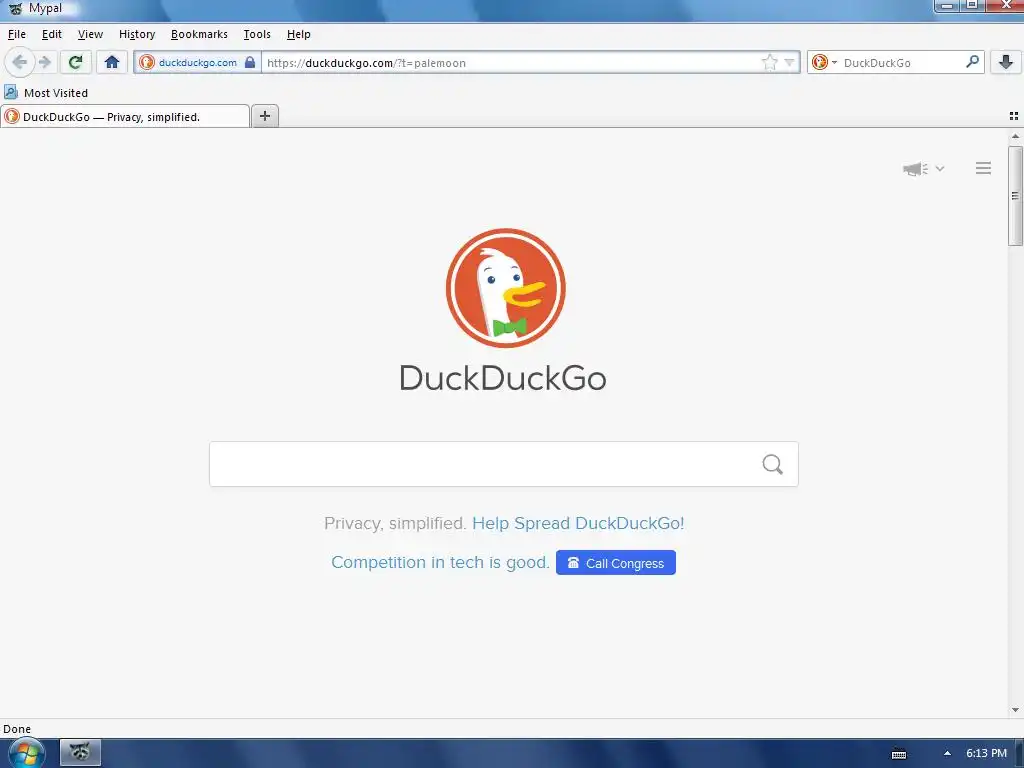Image resolution: width=1024 pixels, height=768 pixels.
Task: Click the page vertical scrollbar thumb
Action: 1015,196
